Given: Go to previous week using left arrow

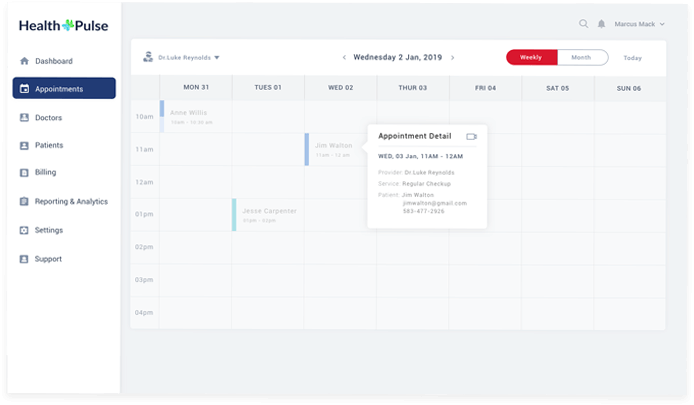Looking at the screenshot, I should [344, 58].
